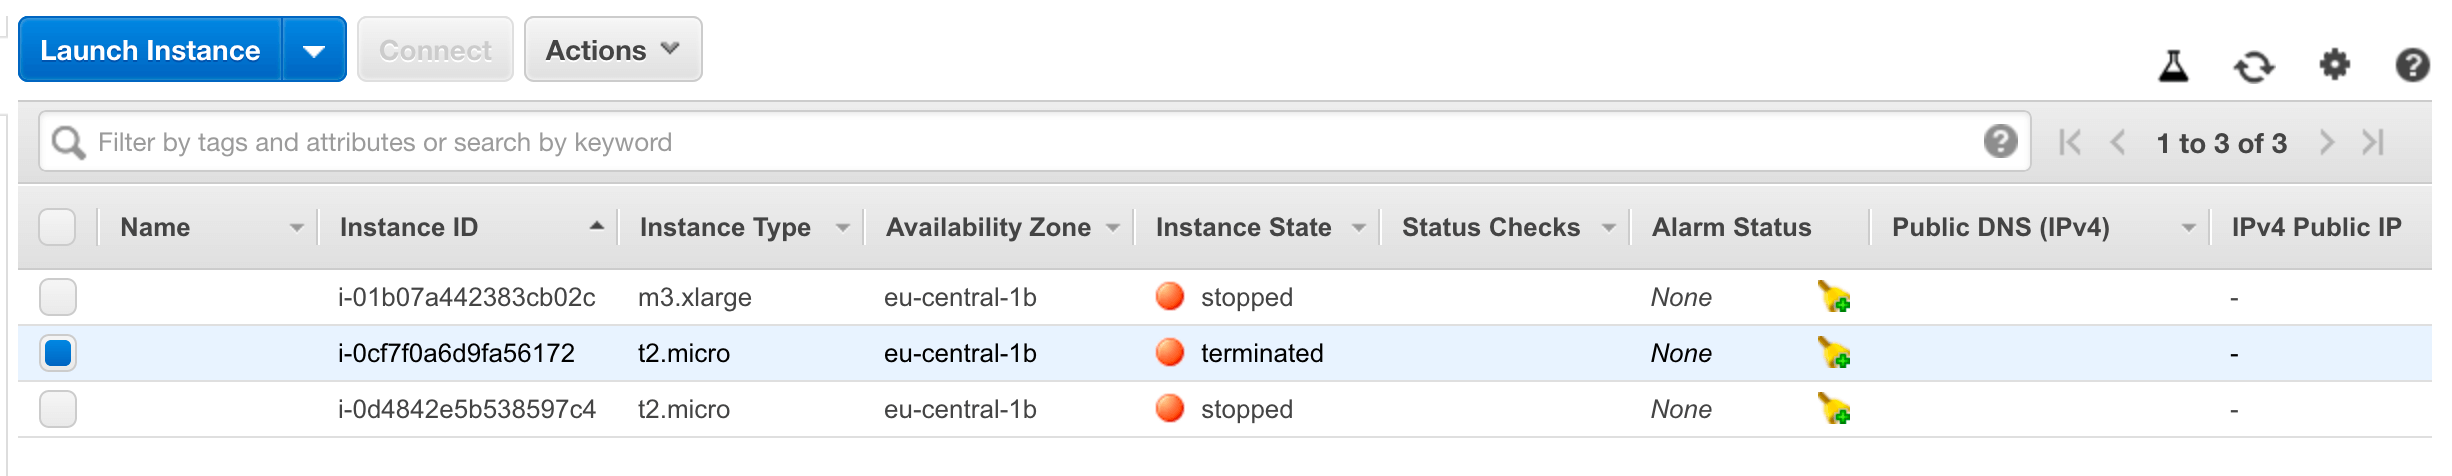Expand the Actions dropdown menu
This screenshot has width=2452, height=476.
(613, 50)
